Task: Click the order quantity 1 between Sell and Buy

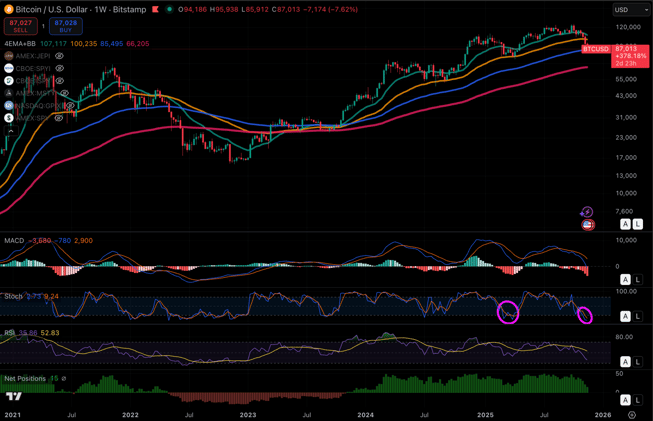Action: [x=43, y=26]
